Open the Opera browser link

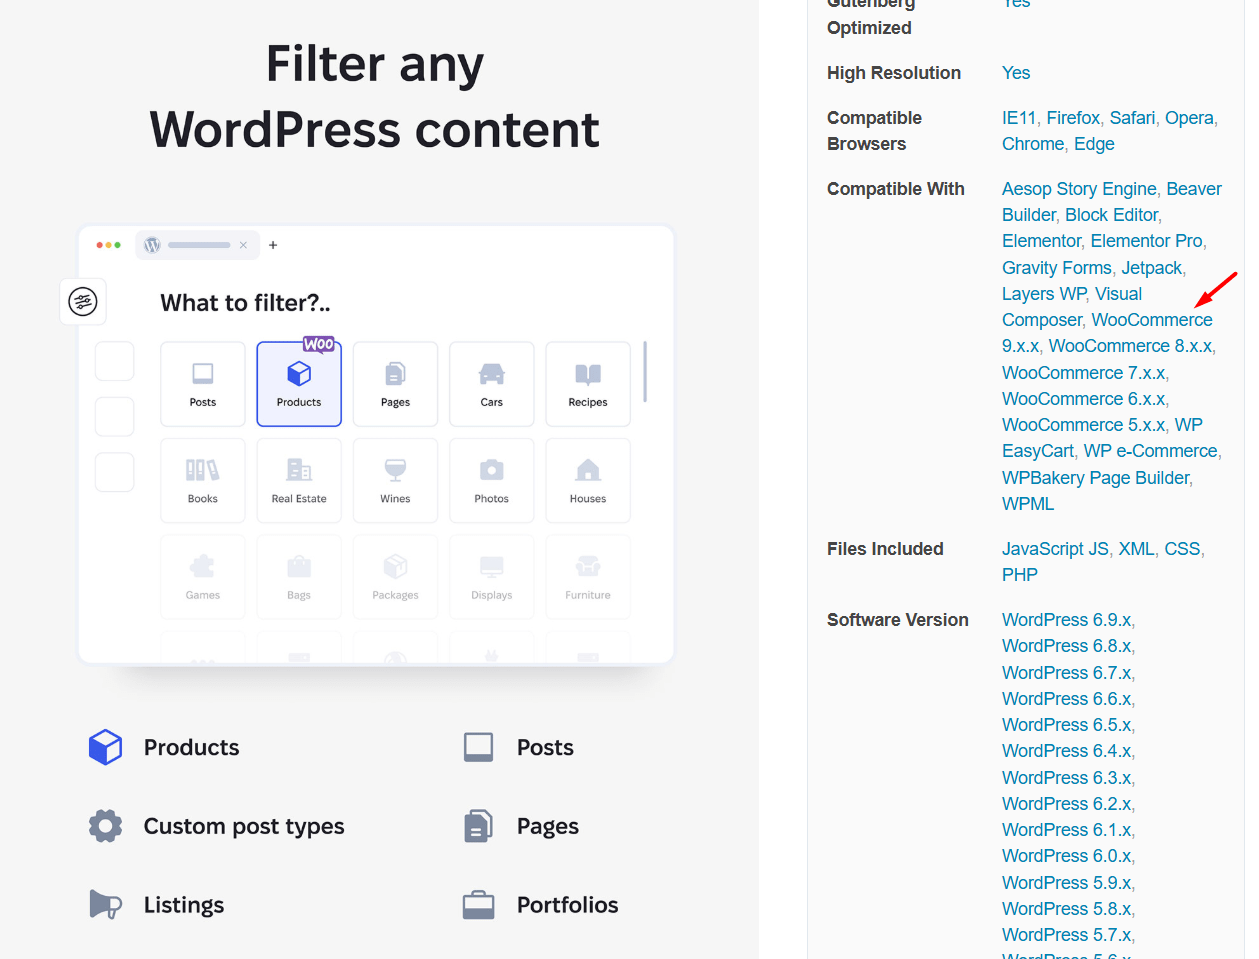pos(1189,118)
